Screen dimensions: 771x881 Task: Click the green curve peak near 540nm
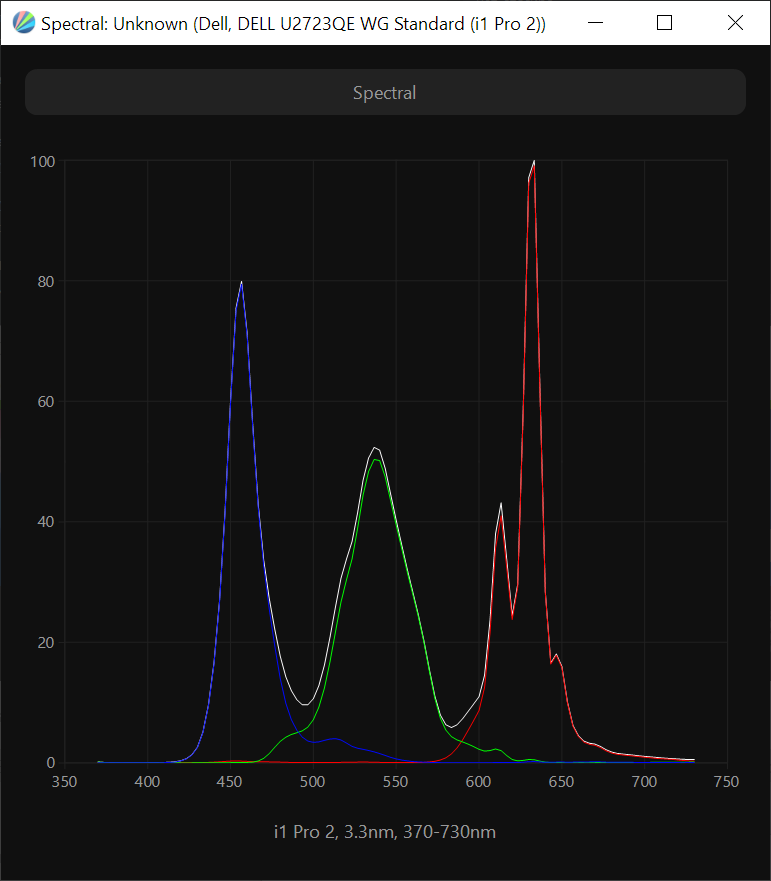pos(375,460)
